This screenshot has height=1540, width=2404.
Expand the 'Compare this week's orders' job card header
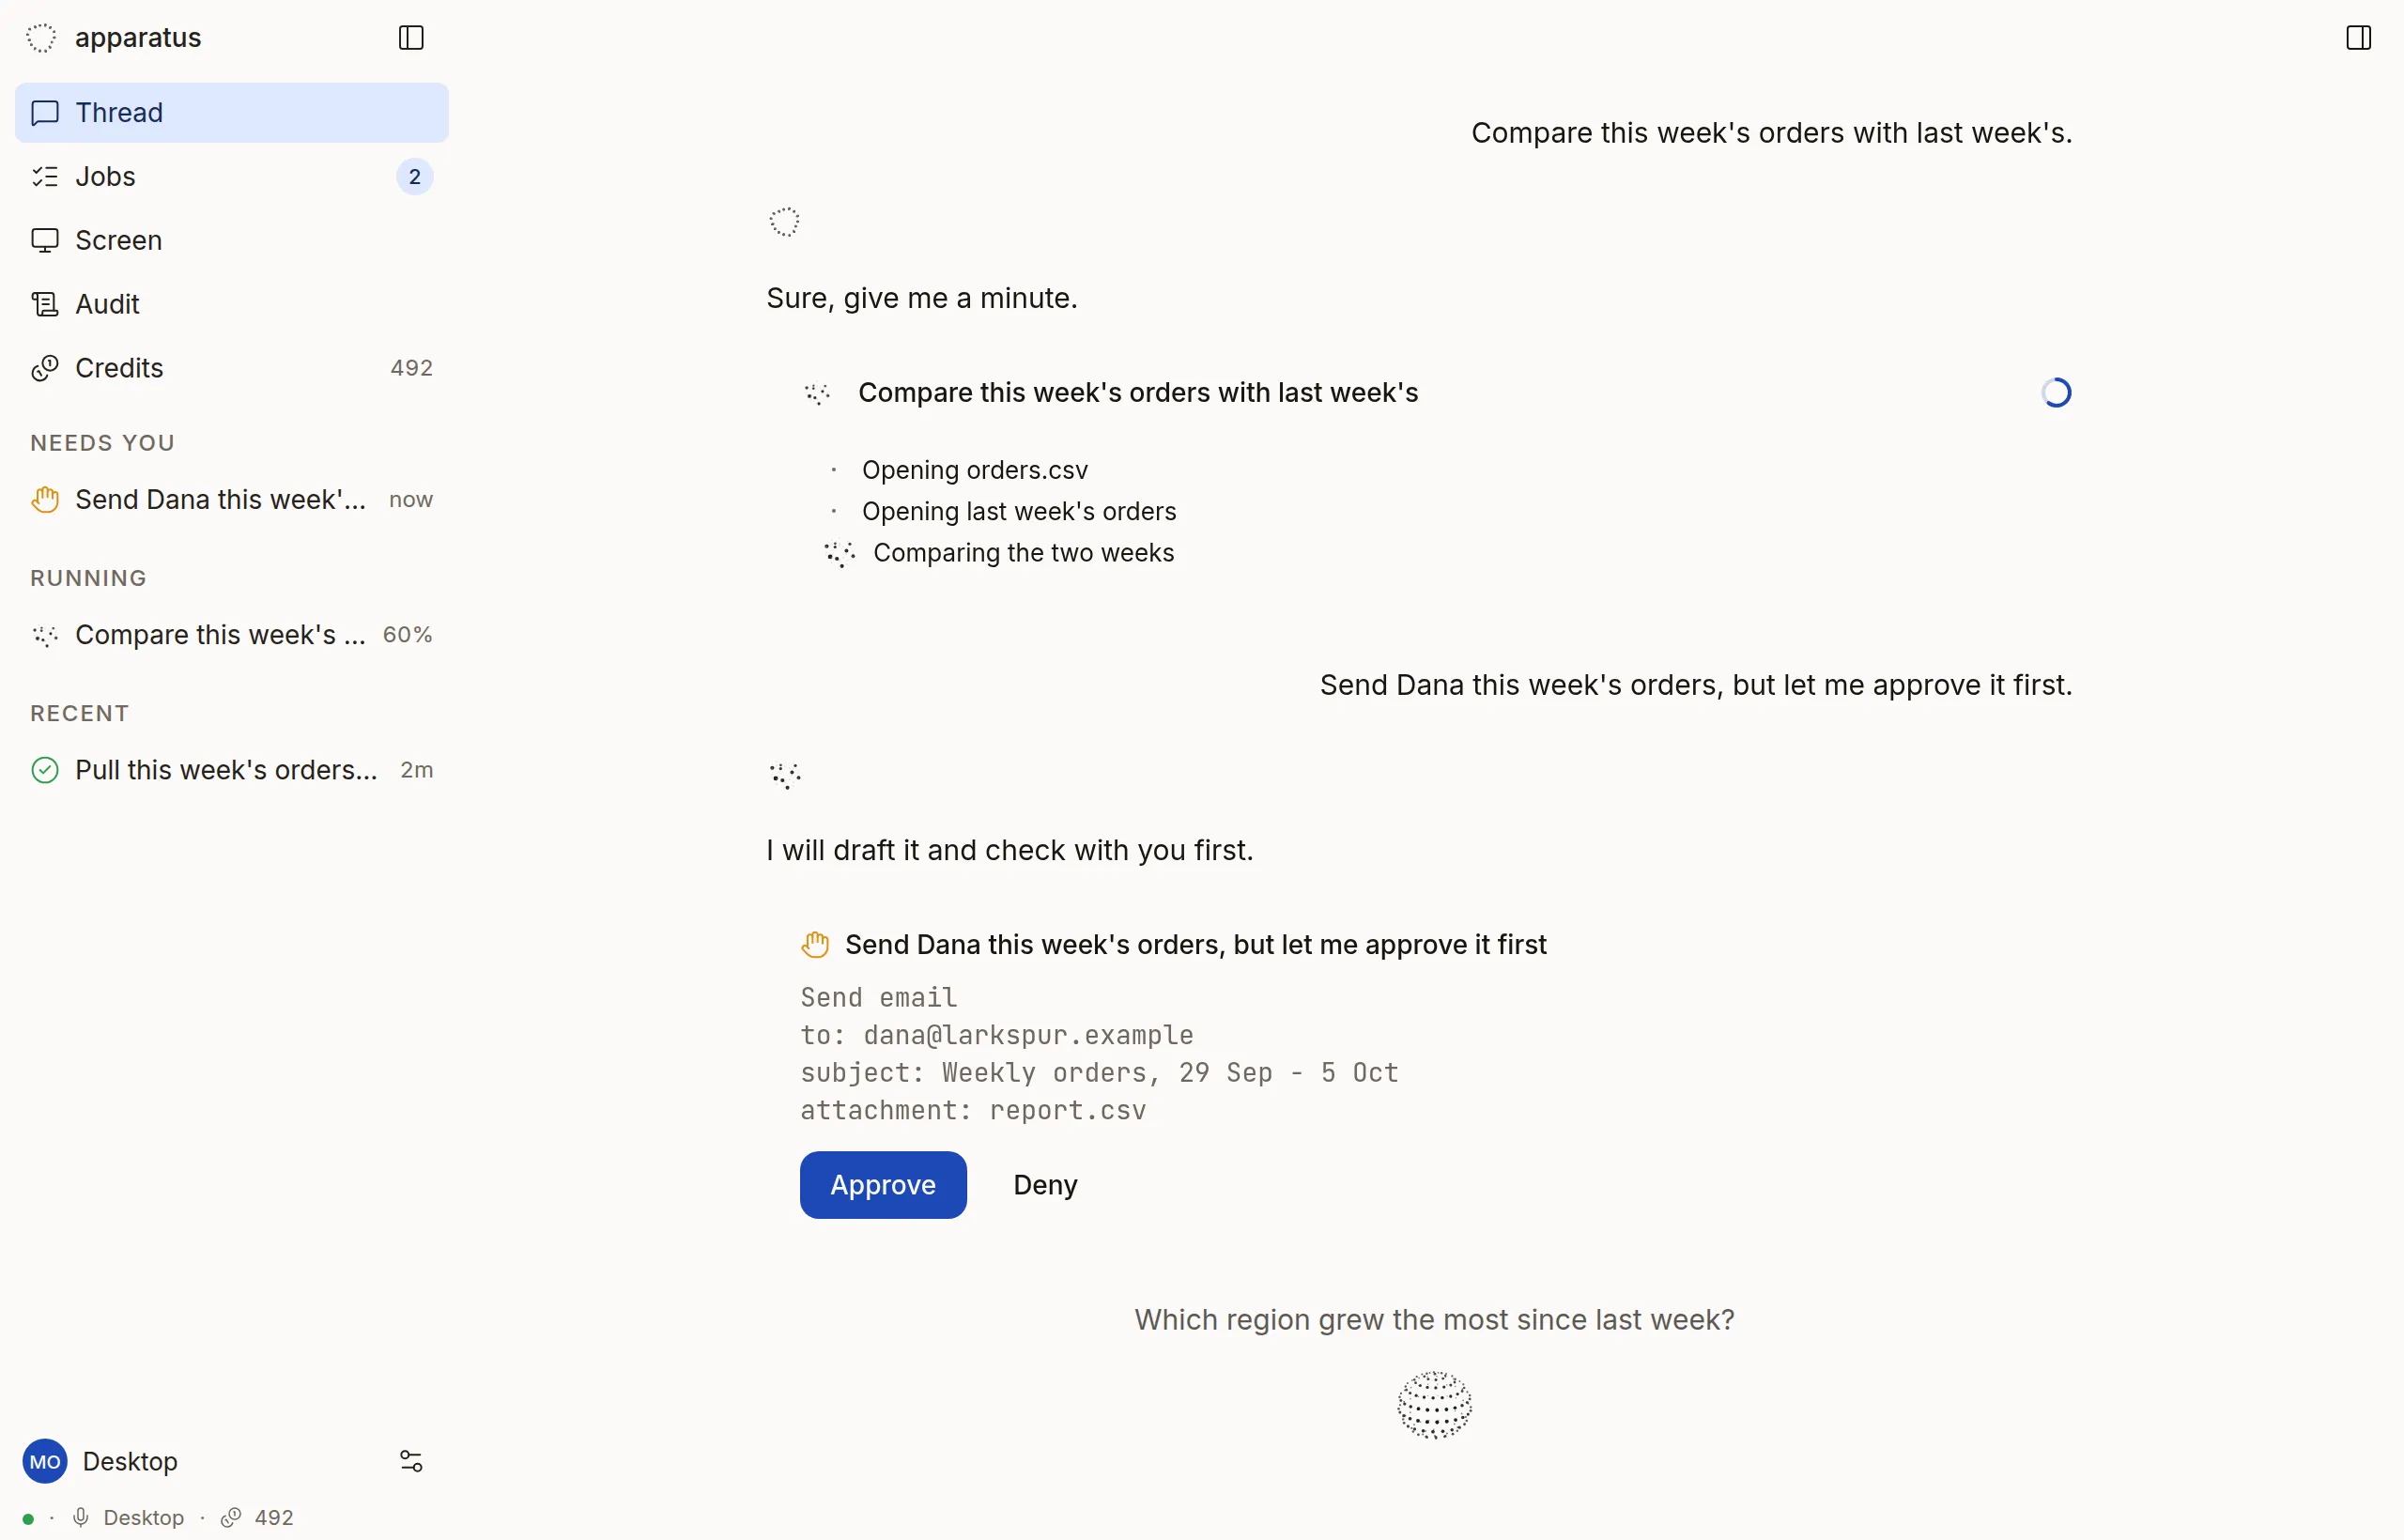pos(1435,393)
